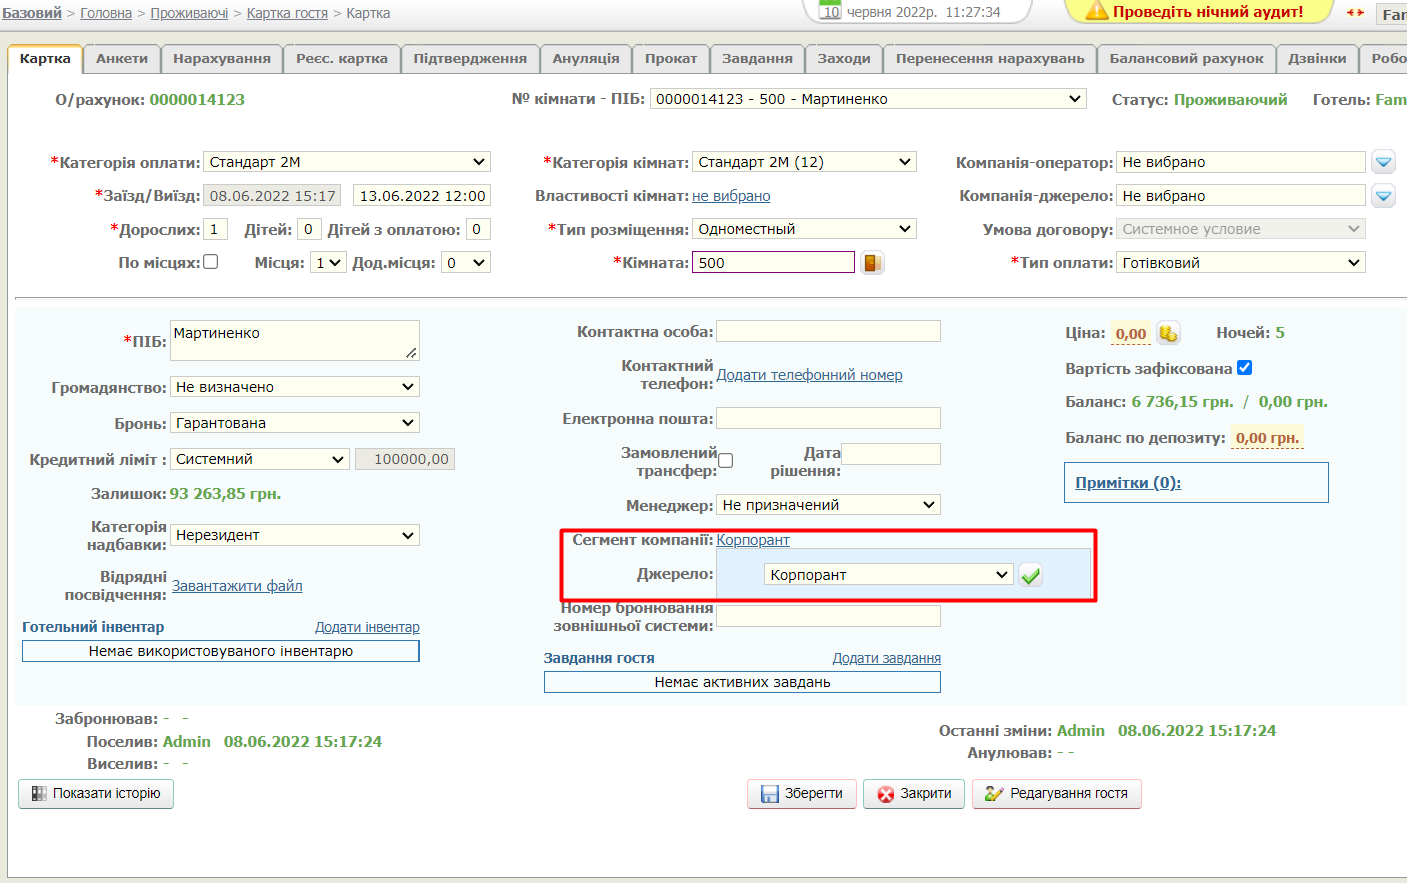Open the 'Балансовий рахунок' tab
Viewport: 1407px width, 883px height.
point(1186,59)
